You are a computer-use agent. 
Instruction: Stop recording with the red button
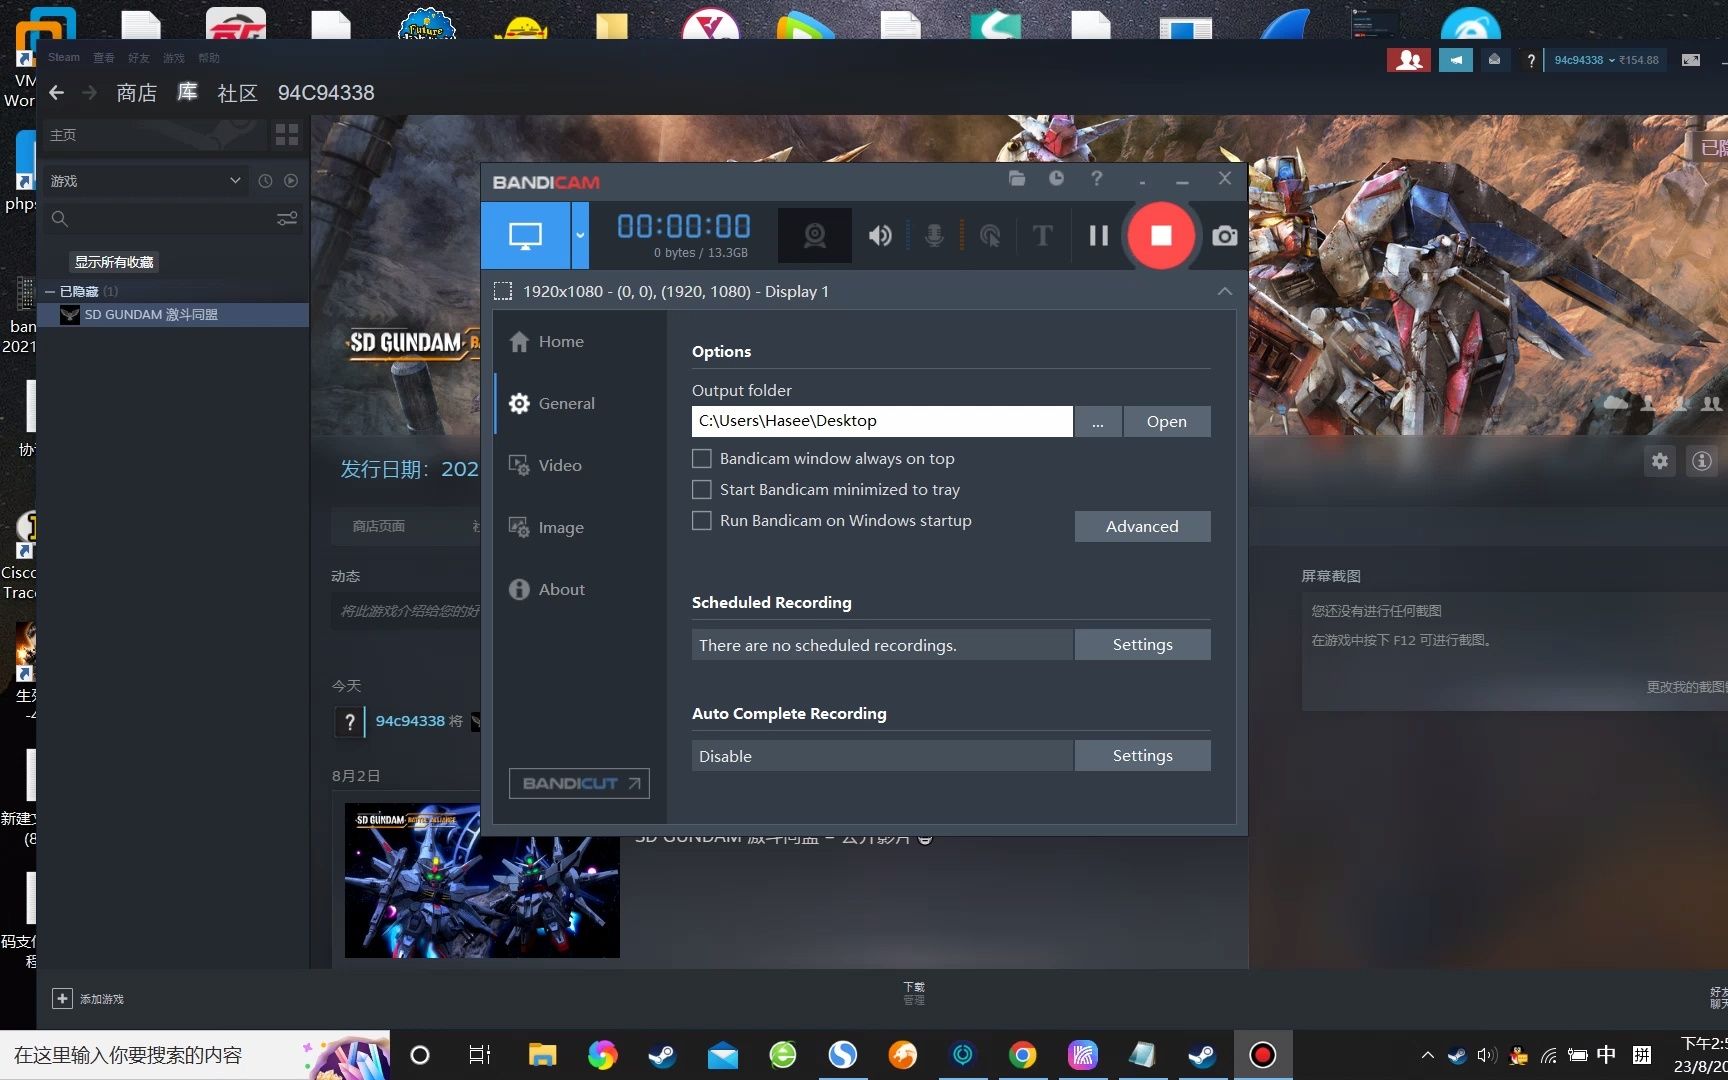pos(1161,236)
